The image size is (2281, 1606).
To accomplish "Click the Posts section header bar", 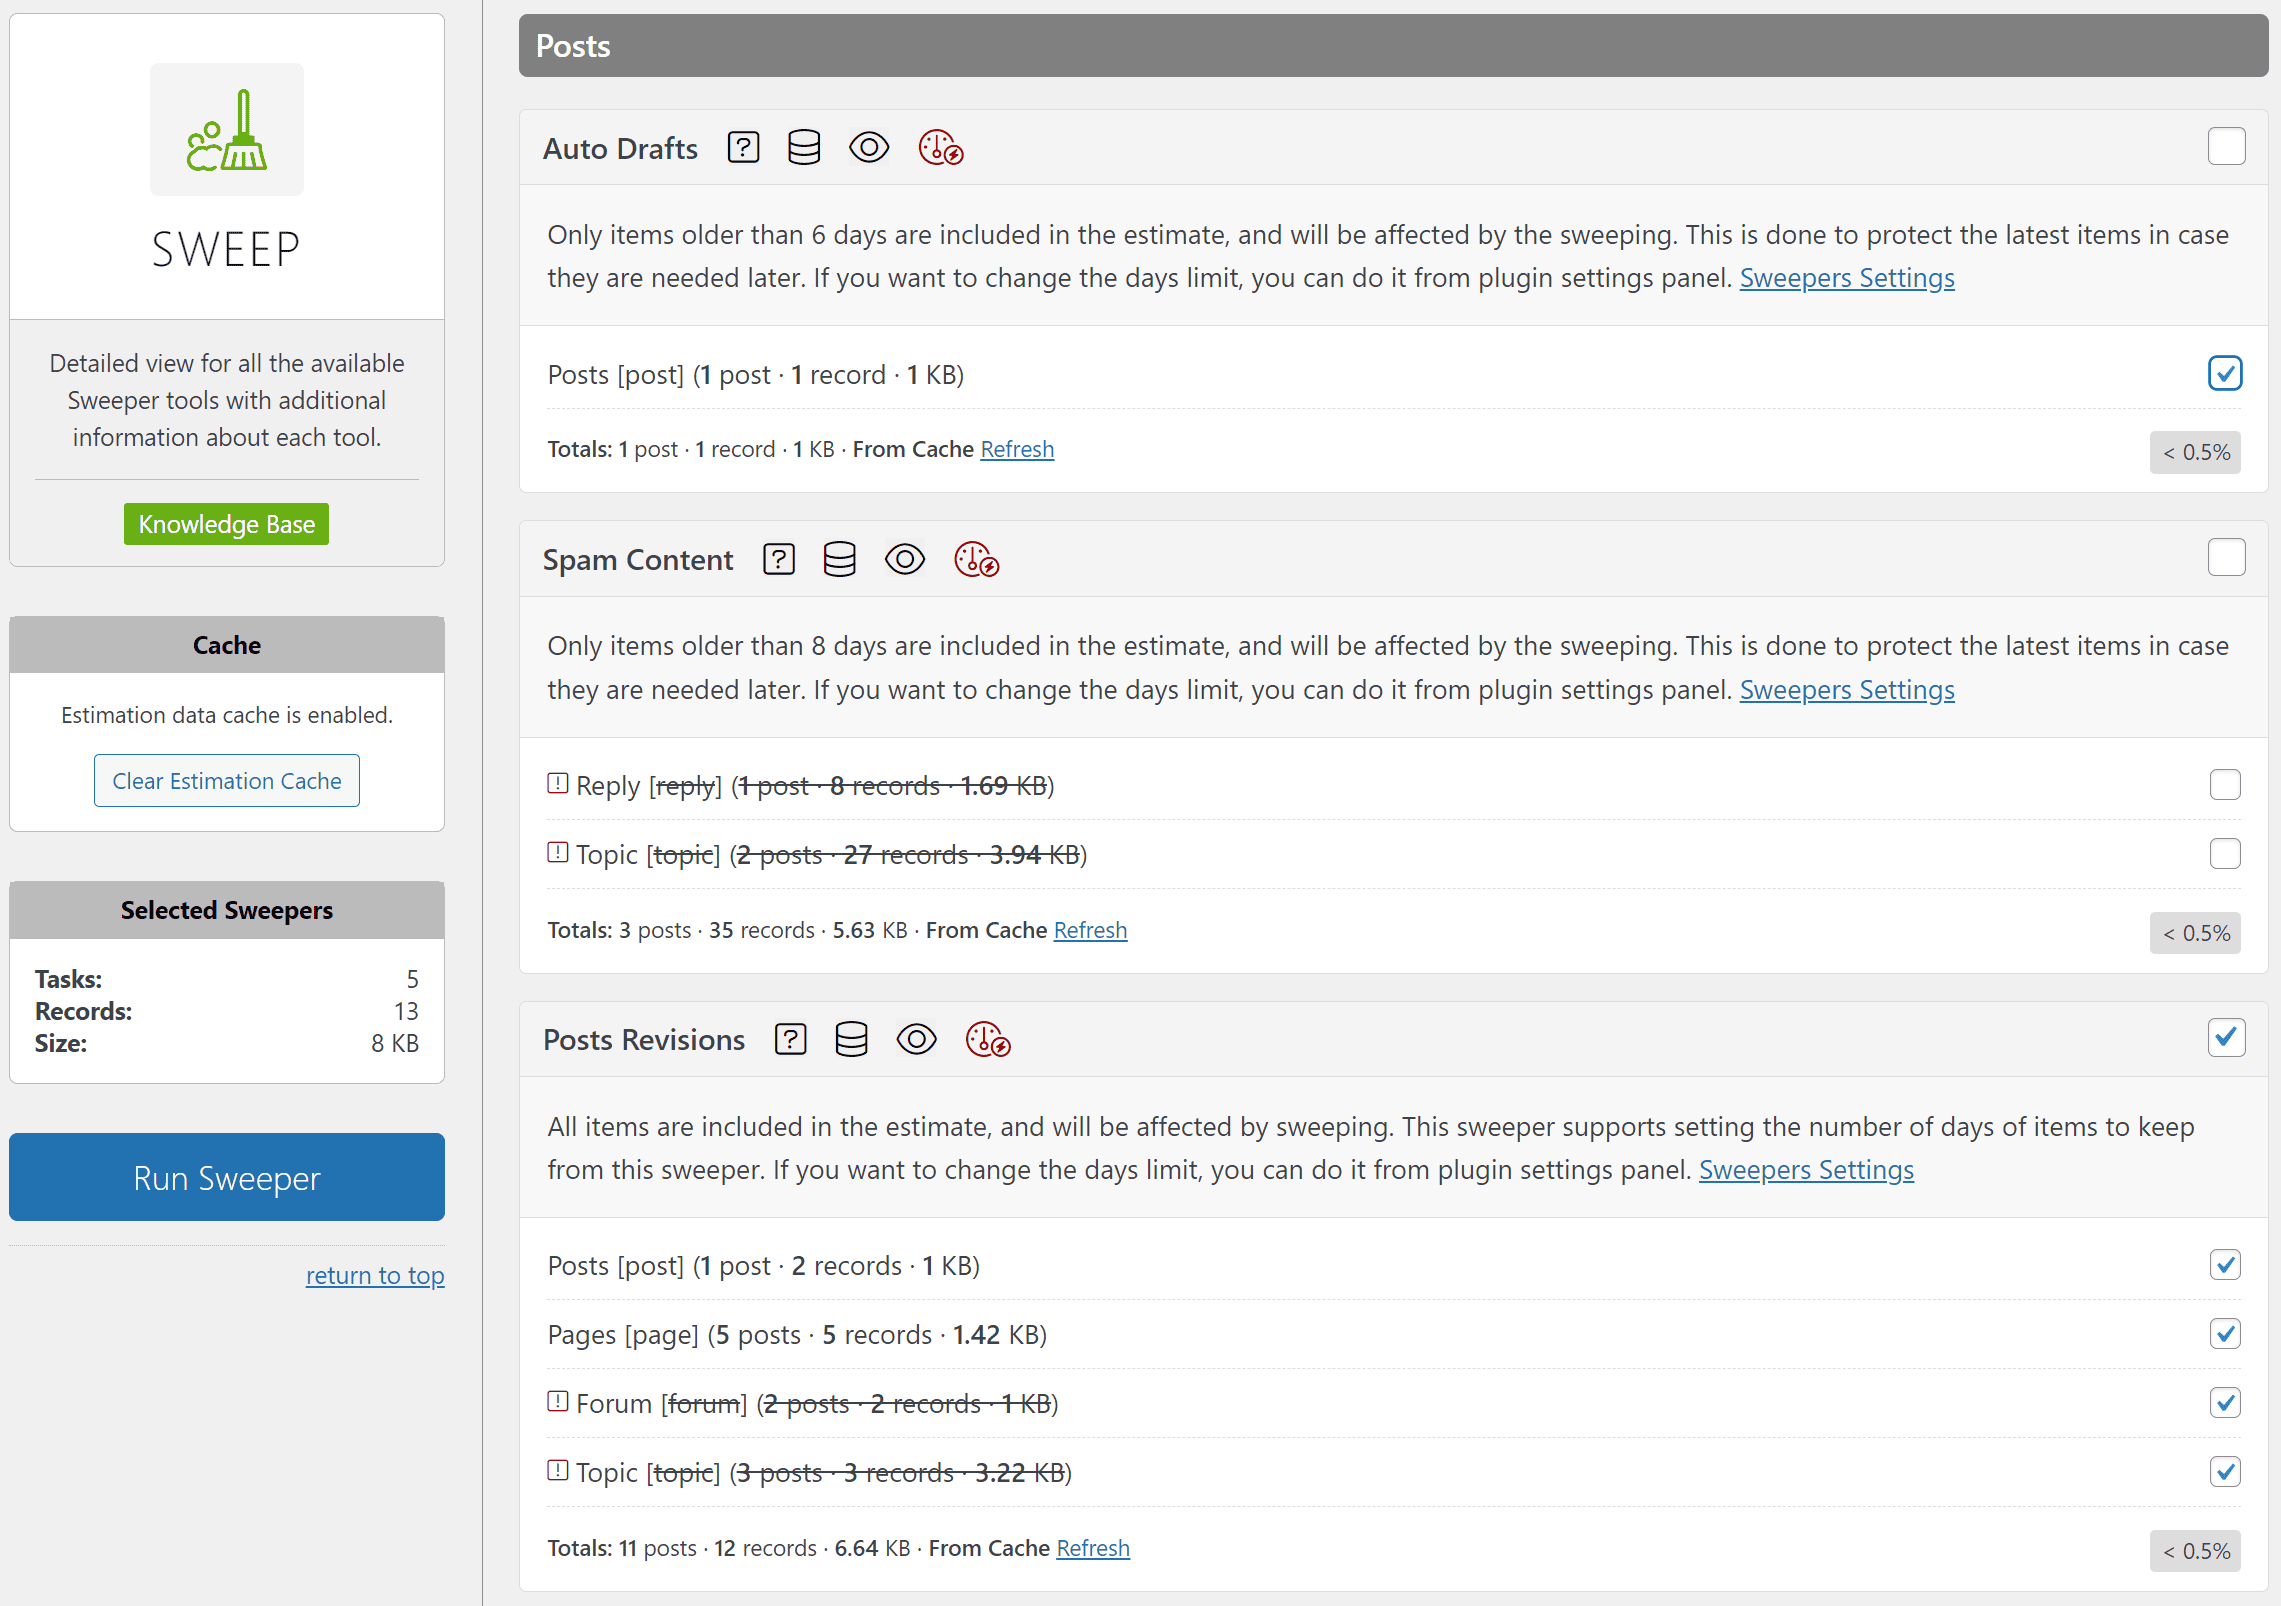I will pos(1393,46).
